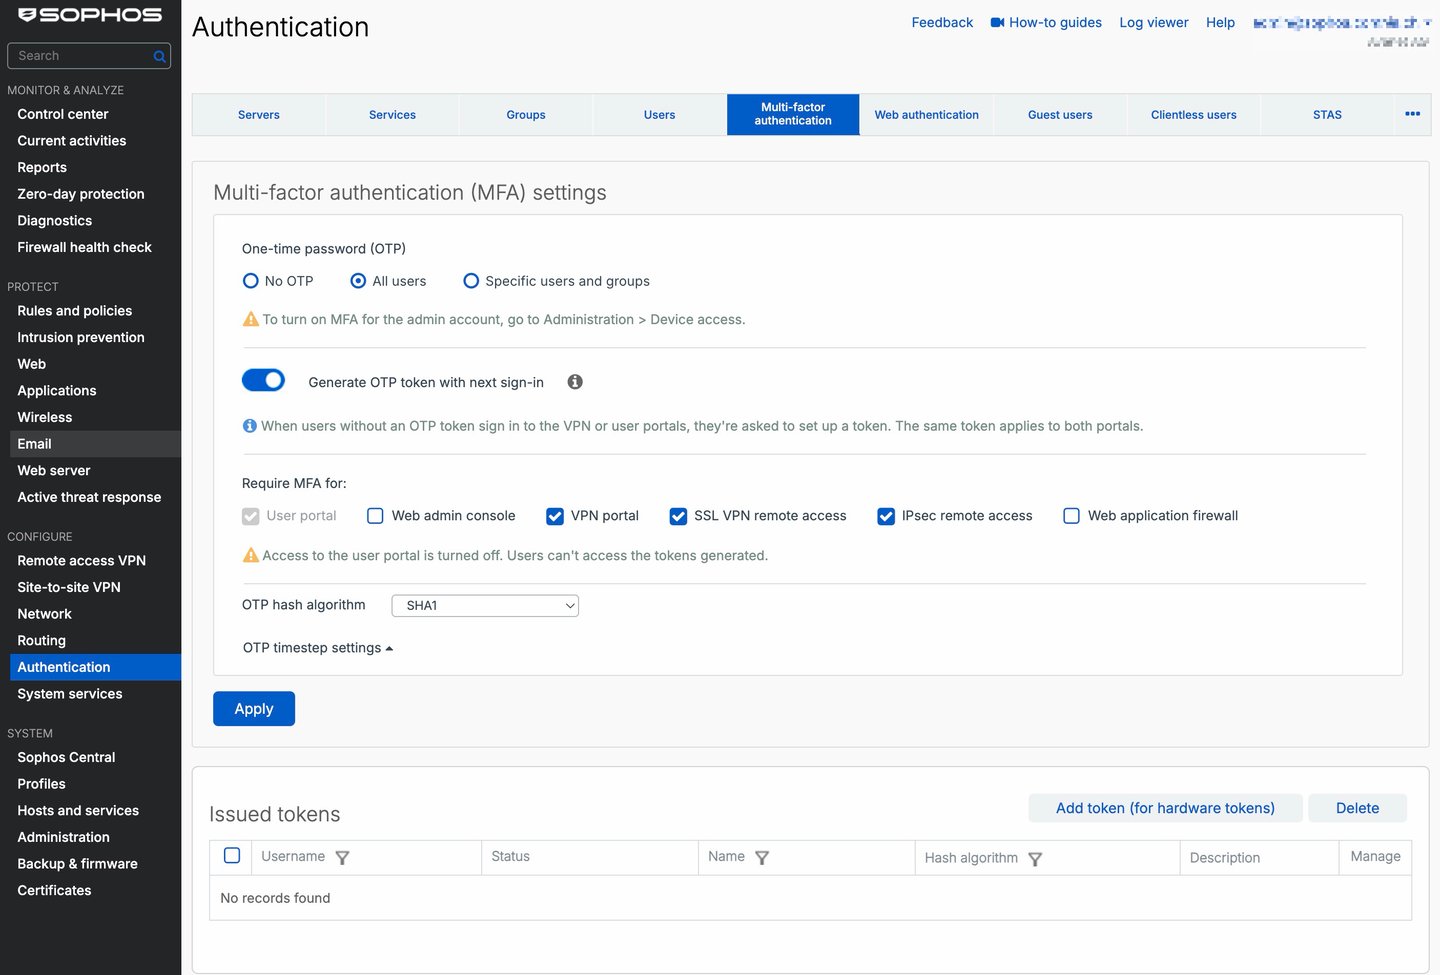Collapse the OTP timestep settings section
This screenshot has height=975, width=1440.
(x=318, y=648)
